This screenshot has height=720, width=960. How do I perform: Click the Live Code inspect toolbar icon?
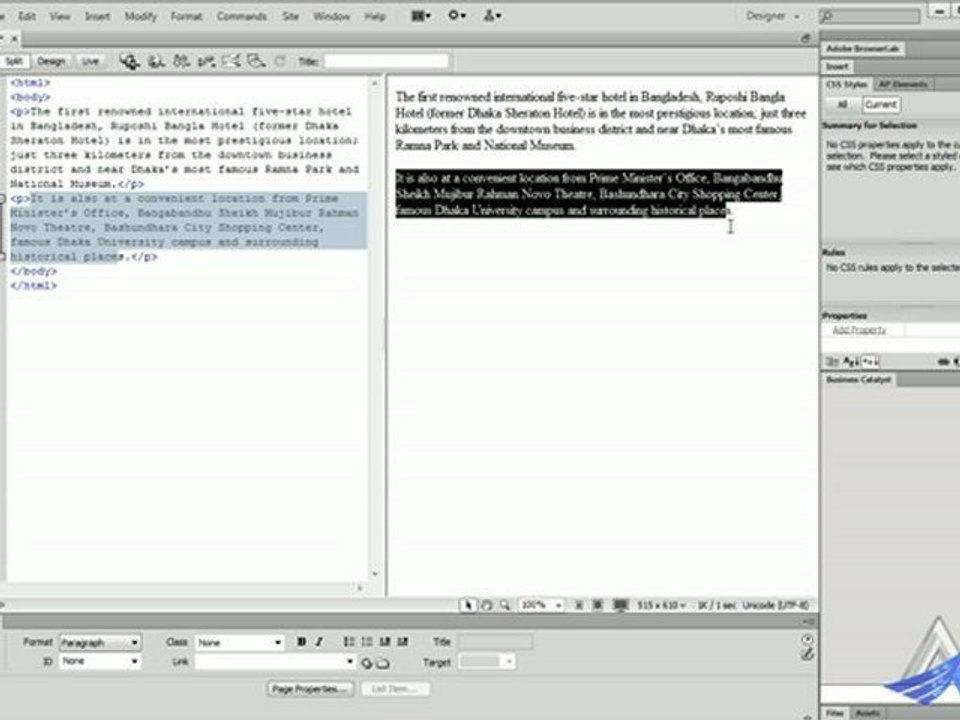129,61
